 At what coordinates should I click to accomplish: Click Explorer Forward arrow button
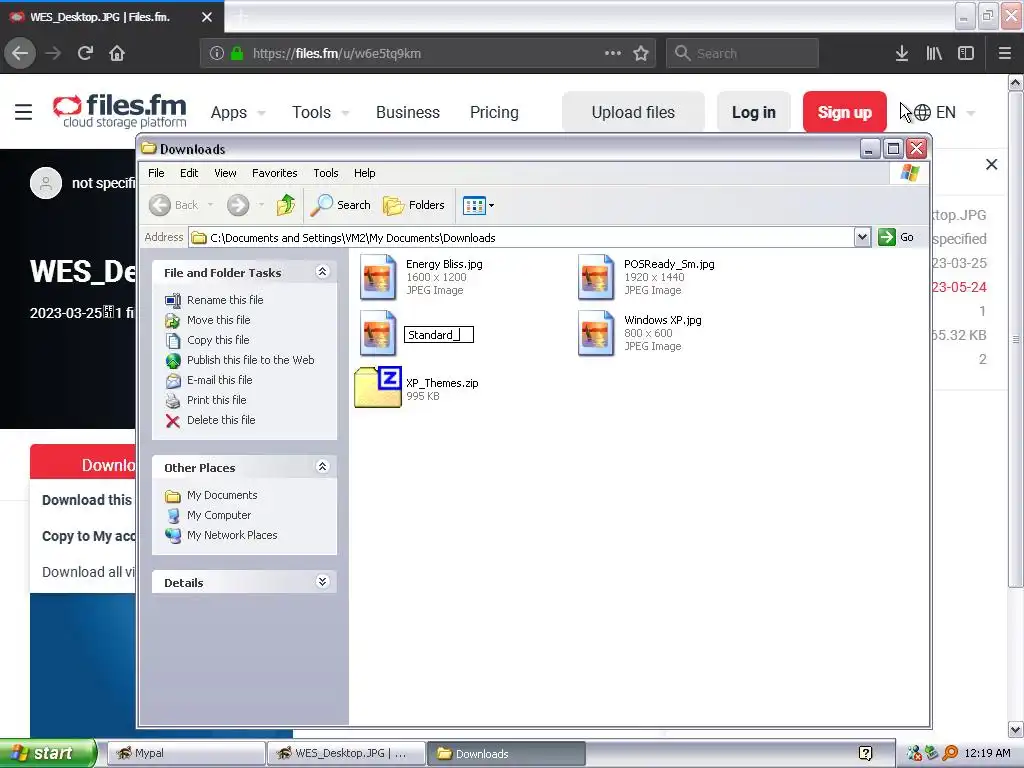(x=238, y=205)
